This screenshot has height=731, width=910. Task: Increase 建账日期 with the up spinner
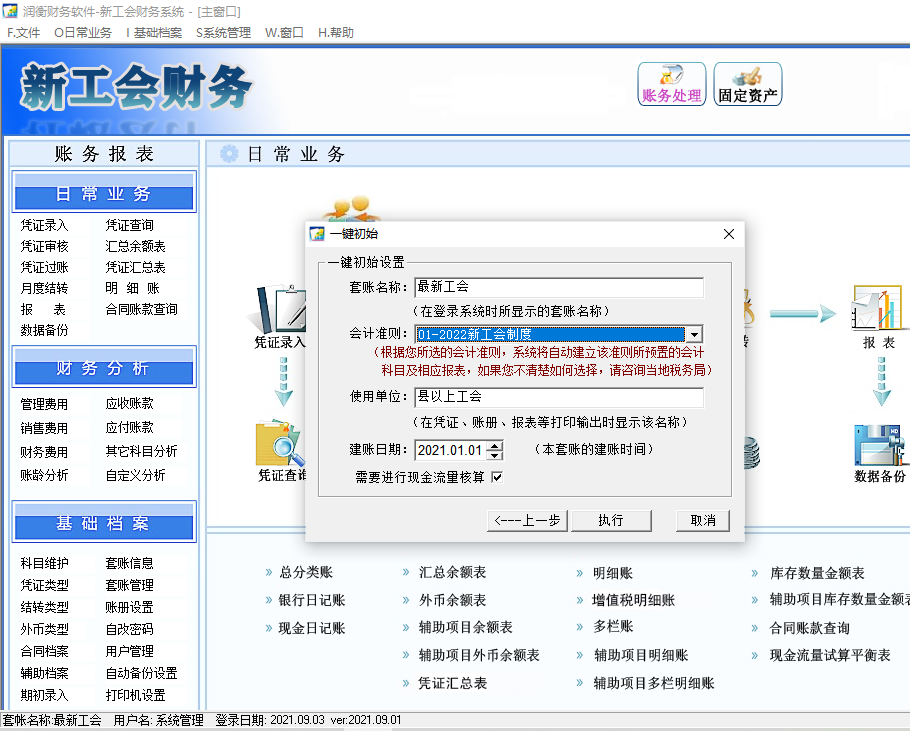click(x=494, y=445)
